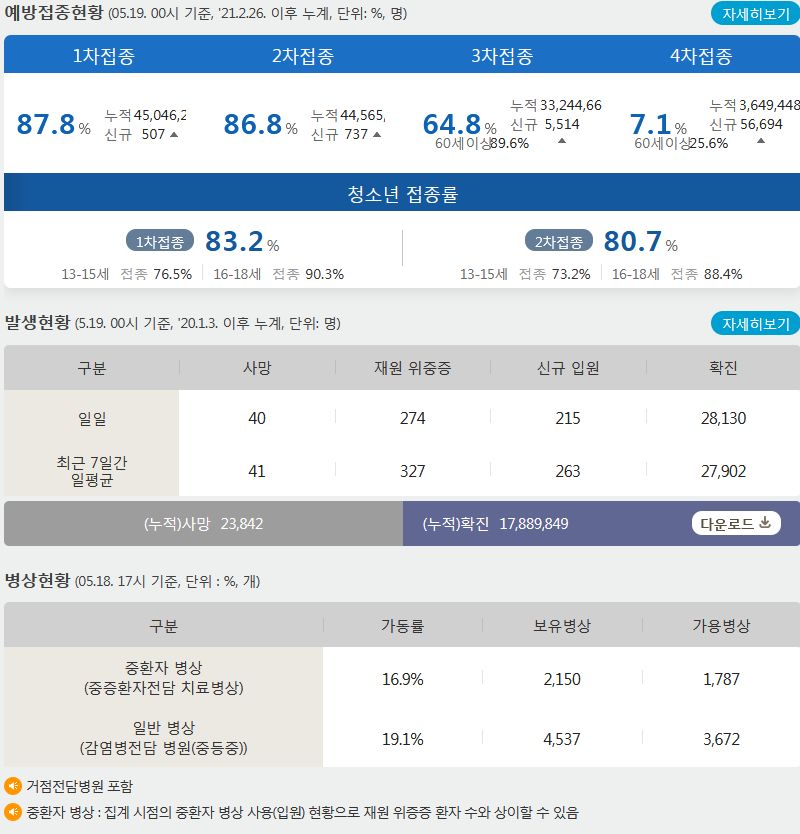This screenshot has width=800, height=834.
Task: Click the up-arrow icon below 신규 56,694
Action: point(761,141)
